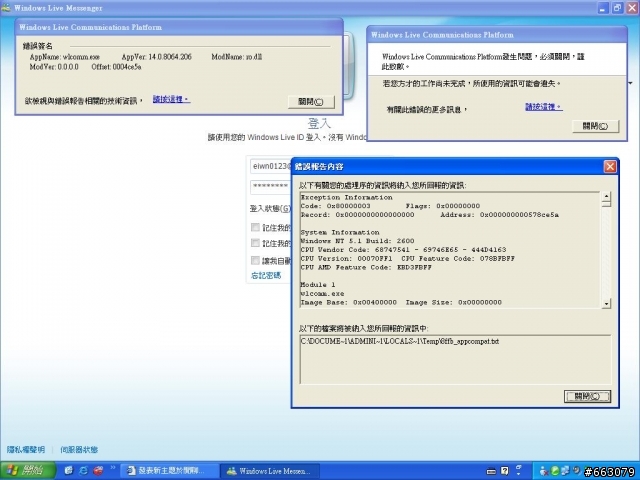Viewport: 640px width, 480px height.
Task: Click 請按這裡 link in error signature dialog
Action: click(171, 99)
